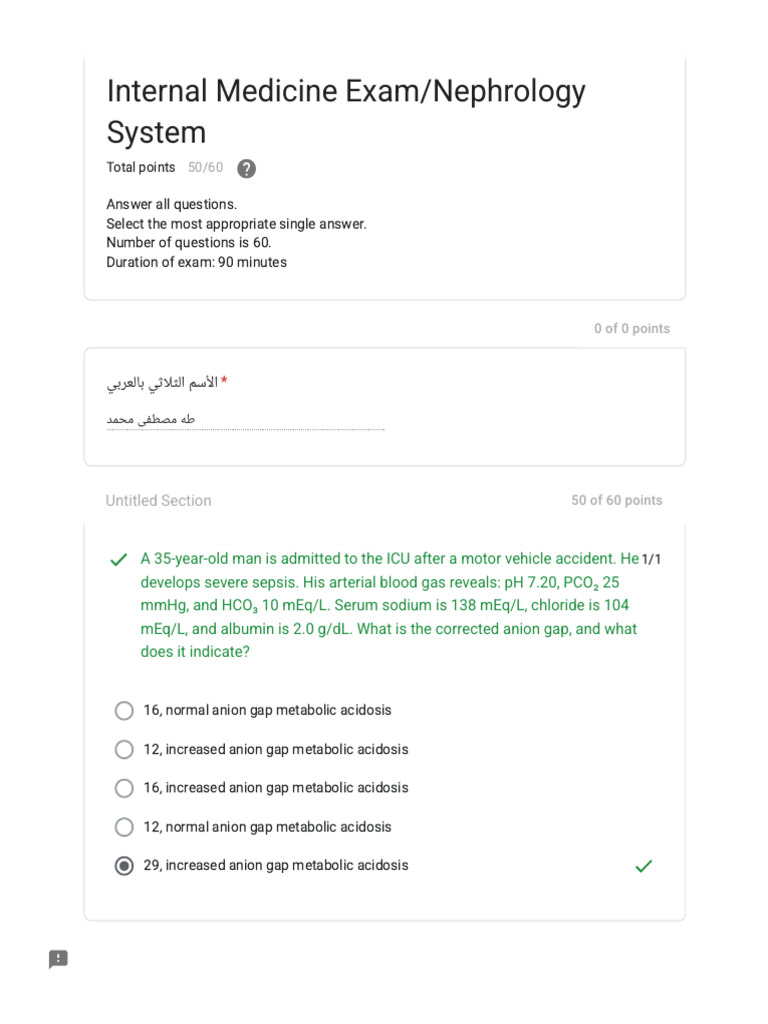Viewport: 768px width, 1024px height.
Task: Select radio for 12, increased anion gap
Action: point(124,749)
